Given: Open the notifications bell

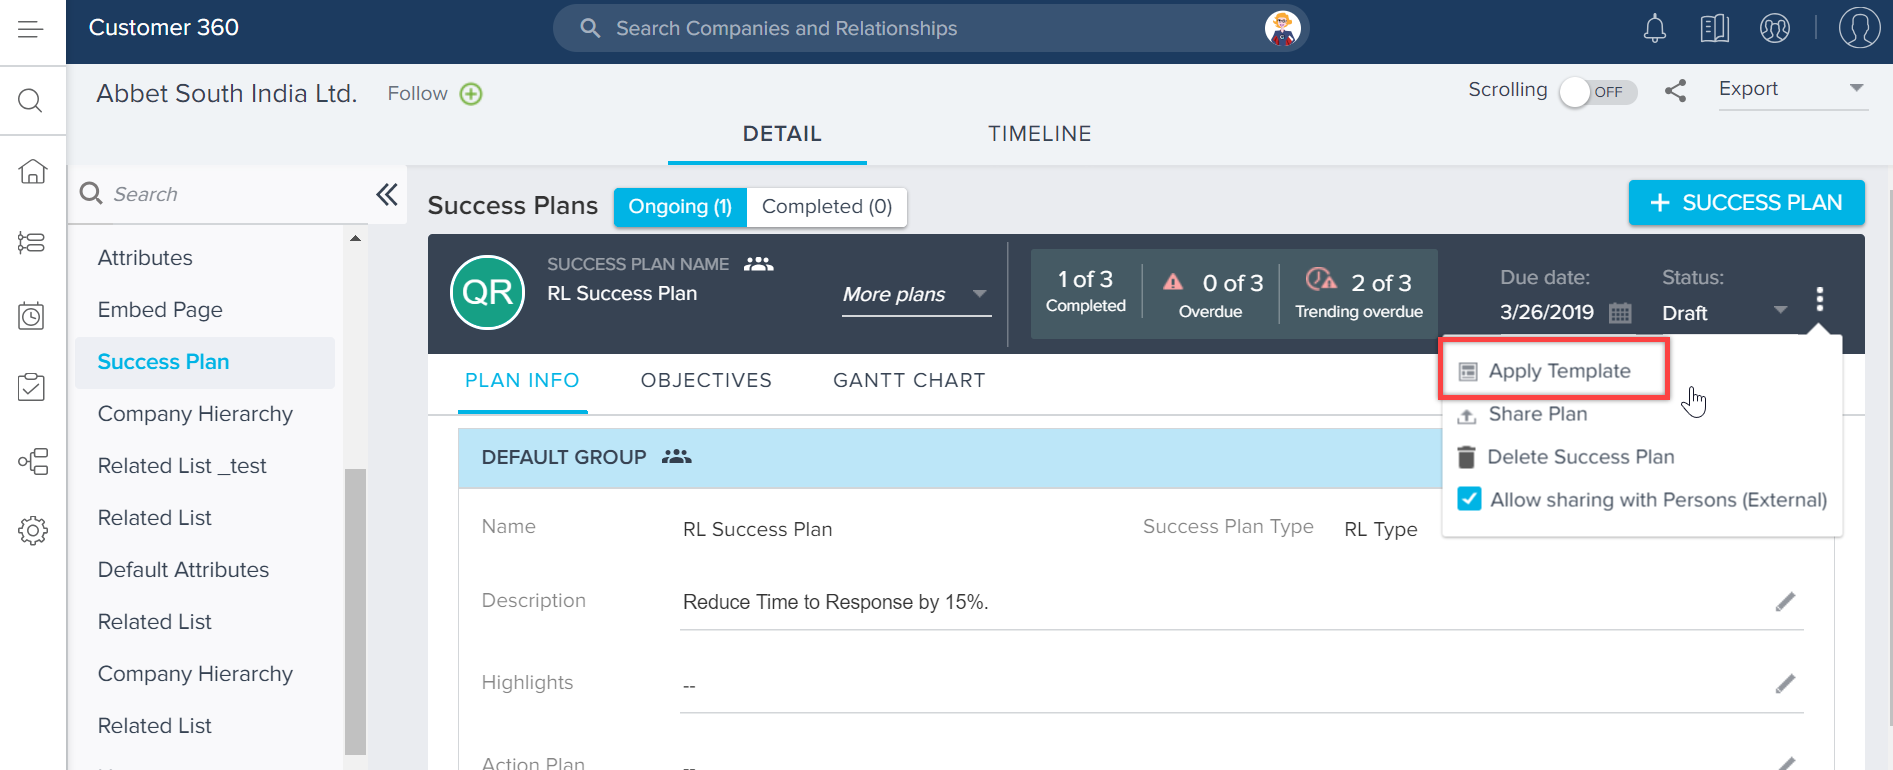Looking at the screenshot, I should [1655, 28].
